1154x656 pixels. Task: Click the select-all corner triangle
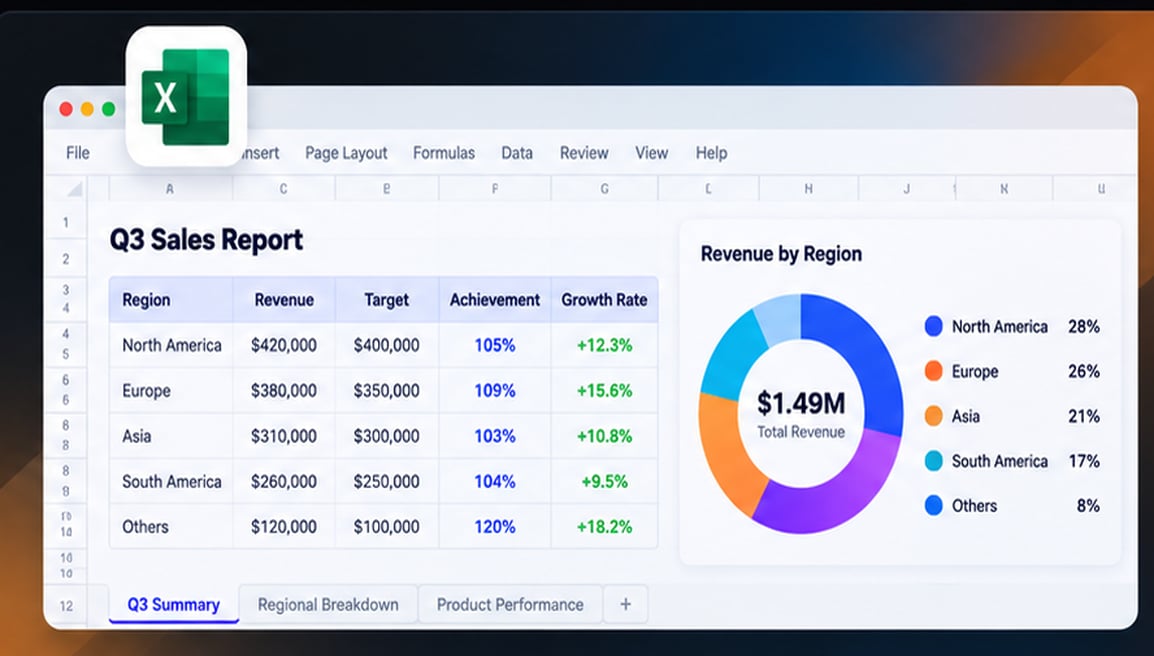click(x=74, y=190)
